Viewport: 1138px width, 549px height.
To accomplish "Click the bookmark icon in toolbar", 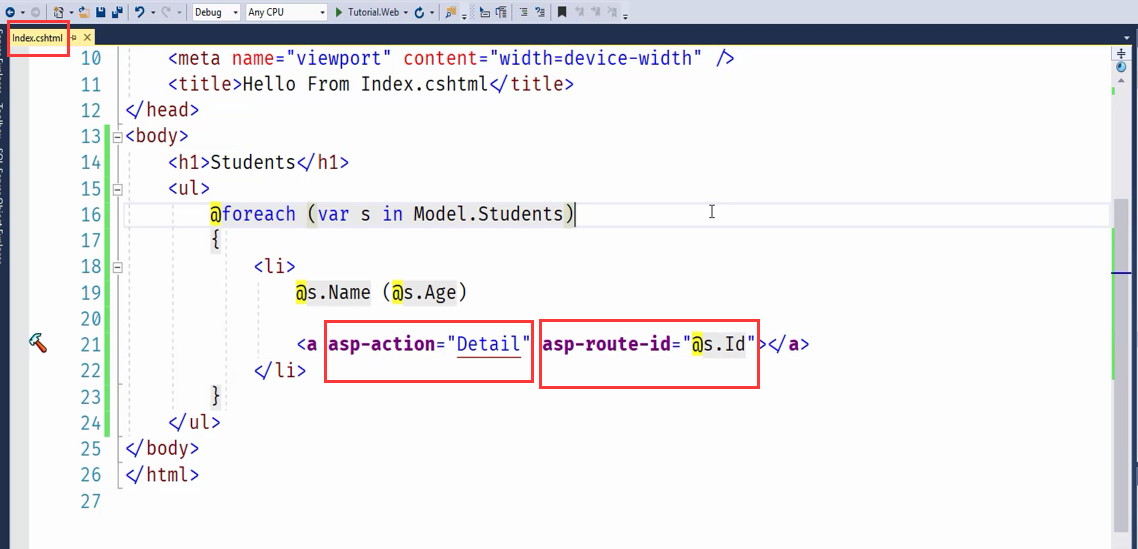I will 562,12.
